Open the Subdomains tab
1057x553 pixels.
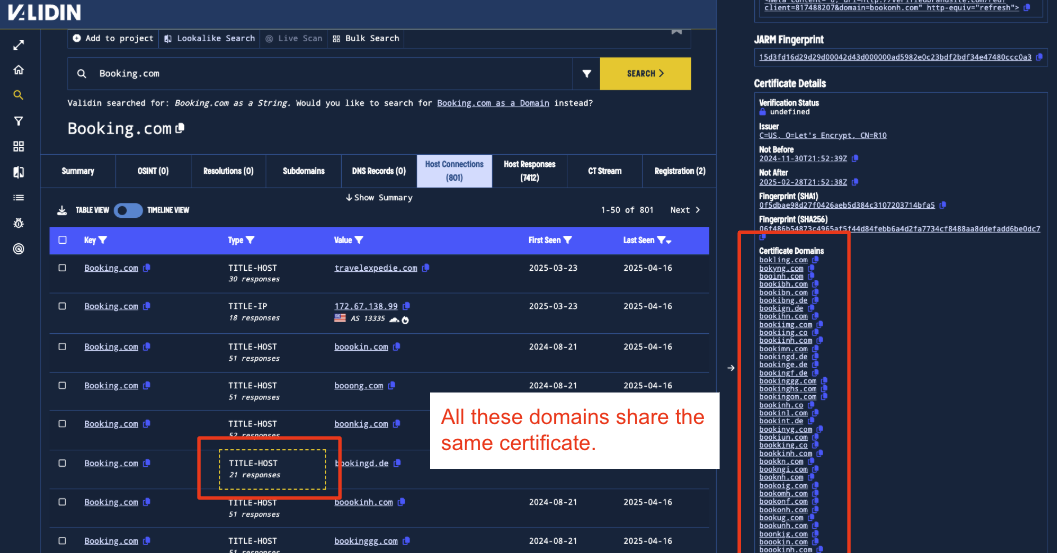point(303,171)
